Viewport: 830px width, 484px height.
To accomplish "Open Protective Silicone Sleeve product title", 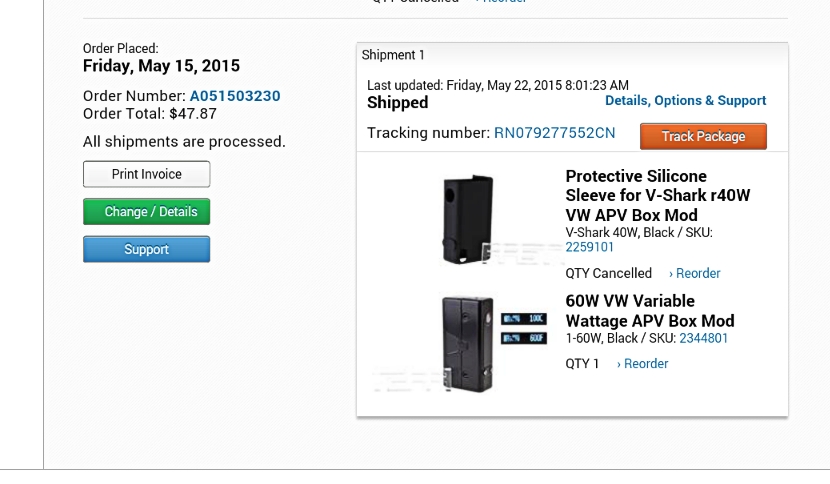I will pyautogui.click(x=657, y=195).
